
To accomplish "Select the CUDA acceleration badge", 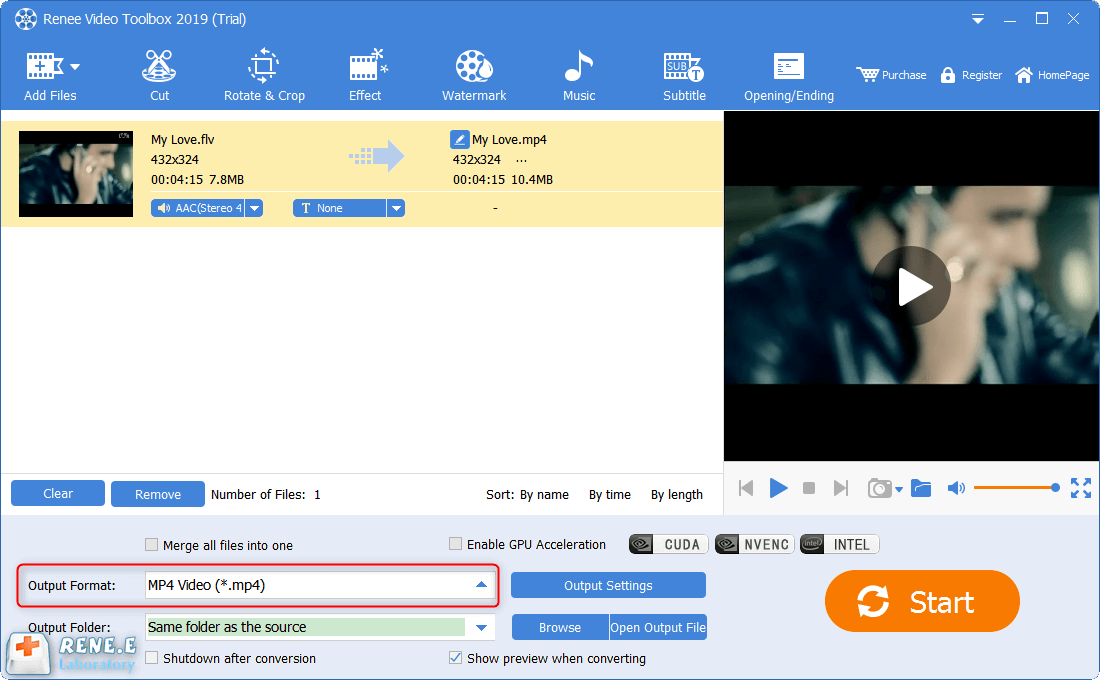I will point(669,545).
